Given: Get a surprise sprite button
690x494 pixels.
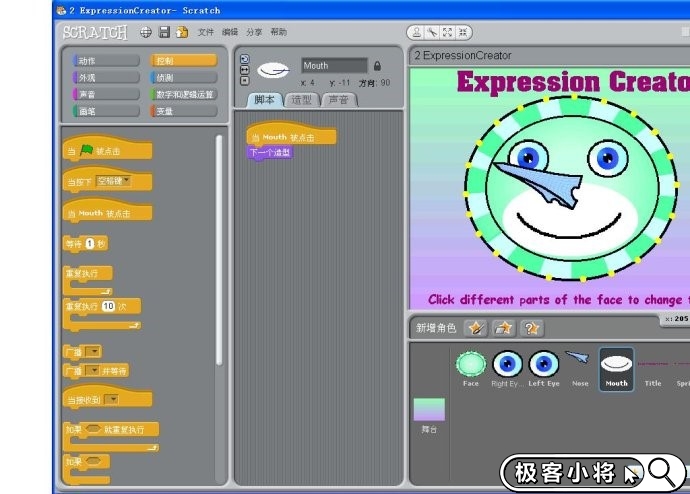Looking at the screenshot, I should tap(532, 328).
